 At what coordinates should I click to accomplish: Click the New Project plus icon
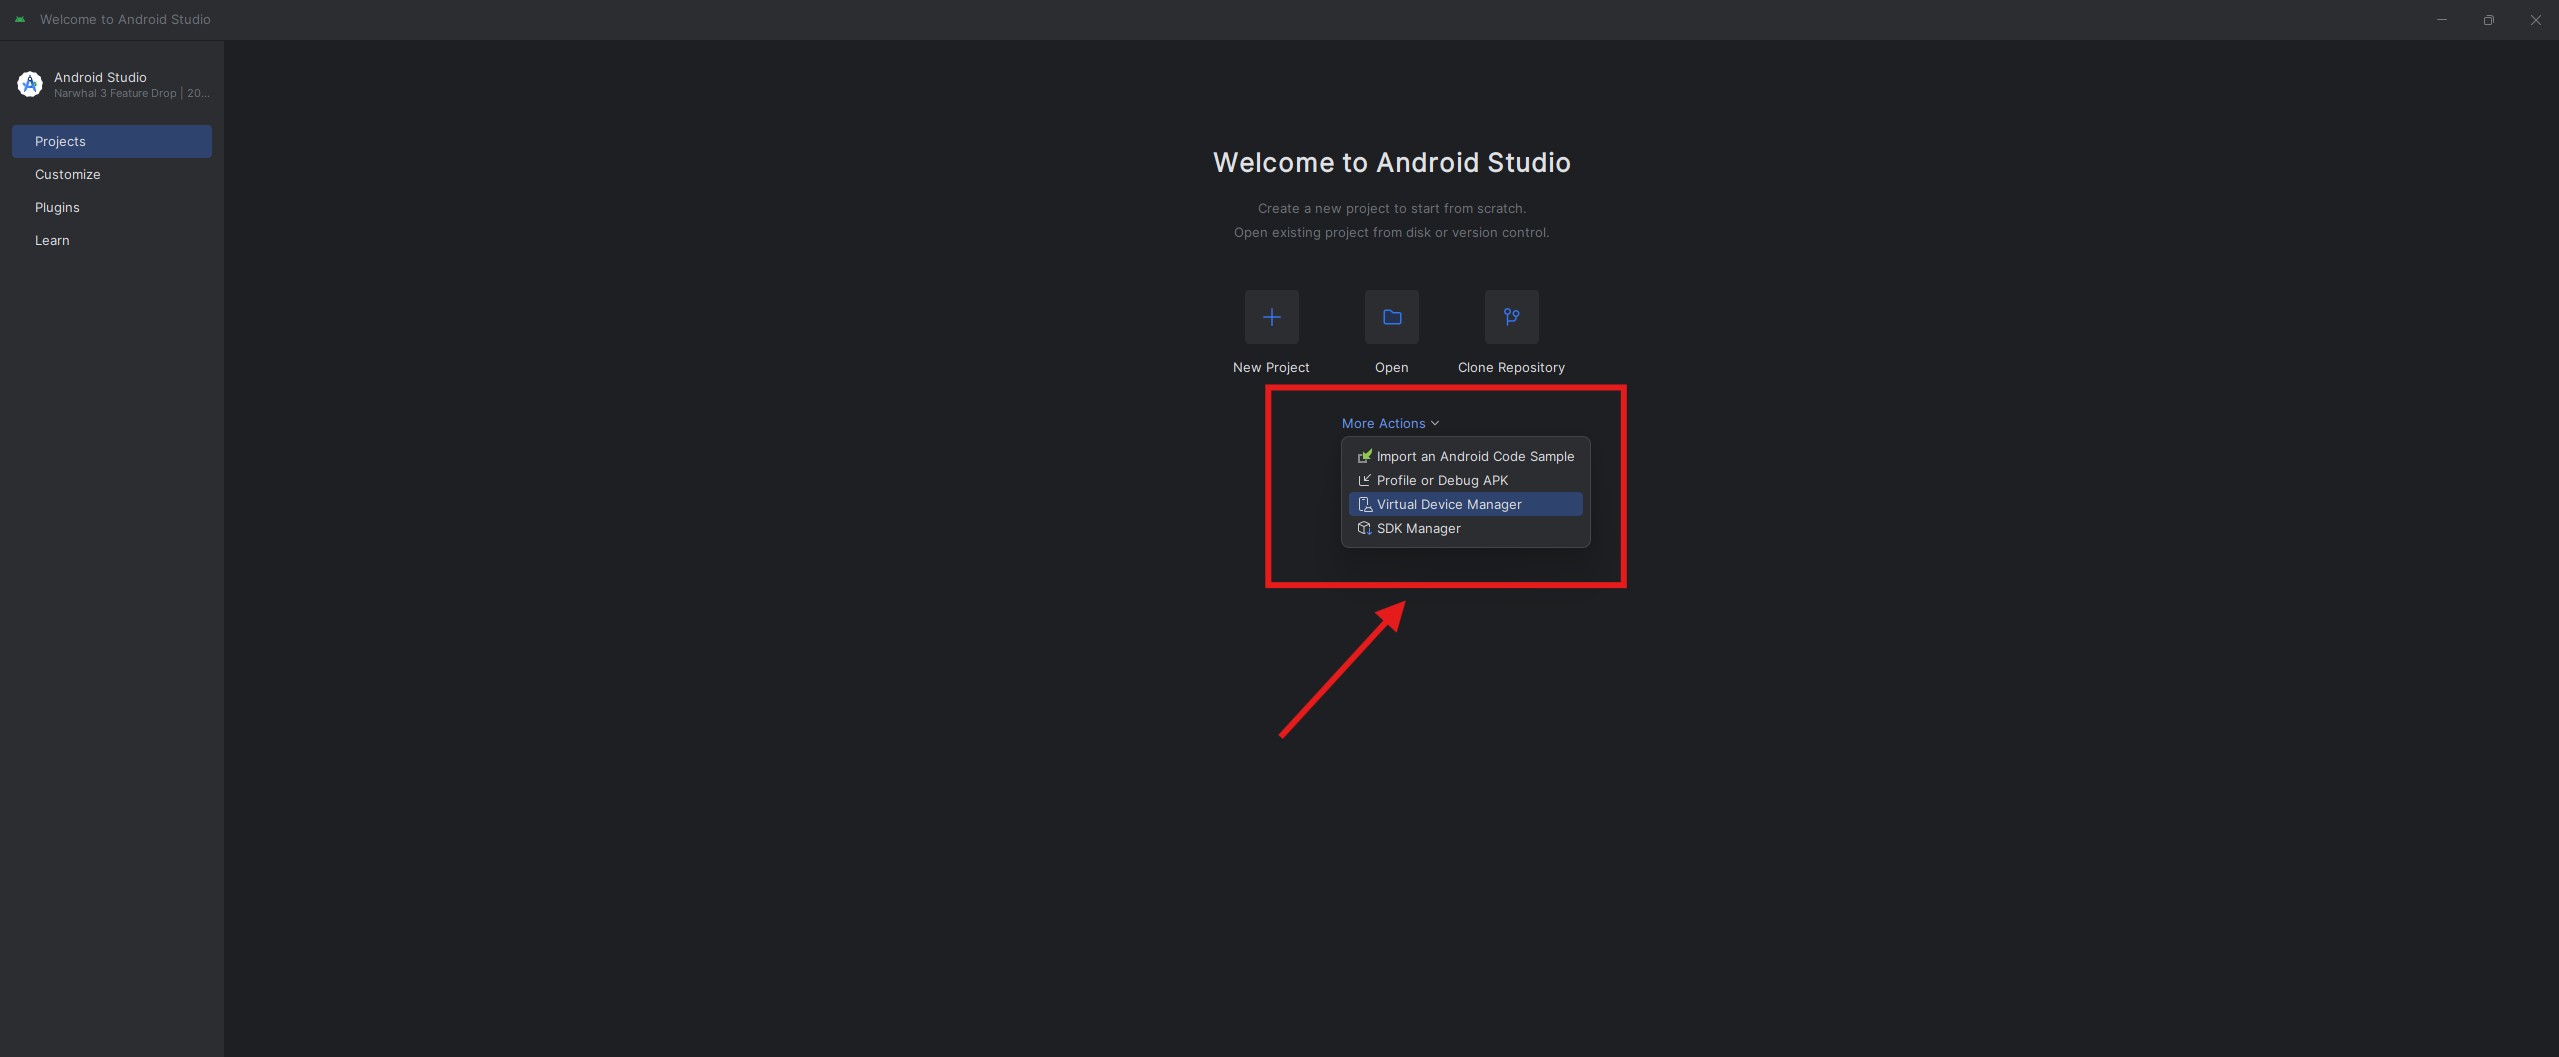coord(1271,317)
